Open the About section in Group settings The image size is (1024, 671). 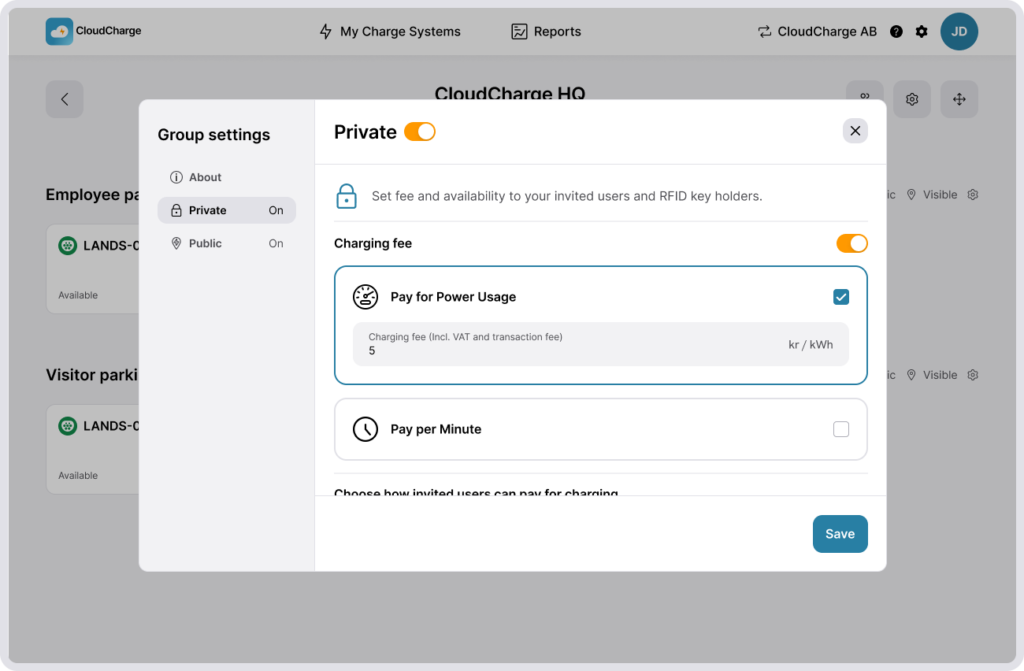[x=205, y=177]
